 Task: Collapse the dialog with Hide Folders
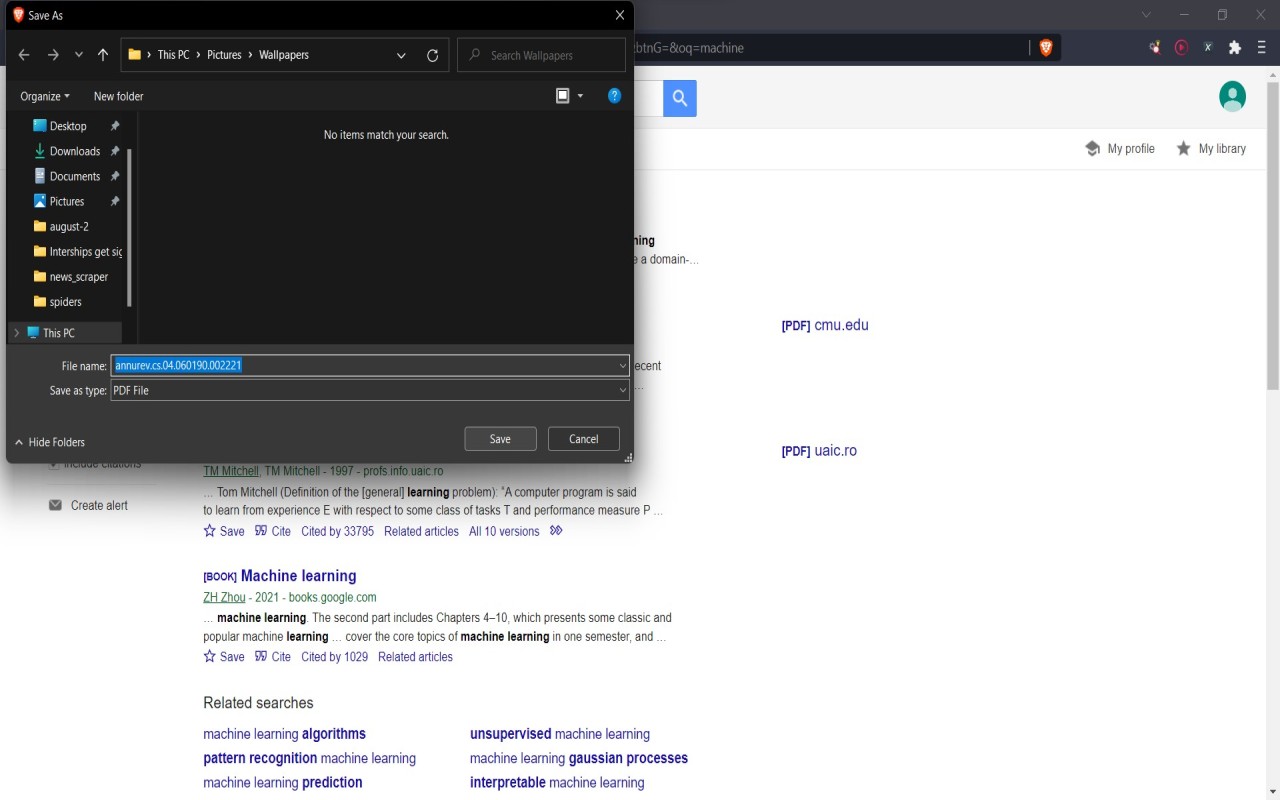[x=50, y=442]
